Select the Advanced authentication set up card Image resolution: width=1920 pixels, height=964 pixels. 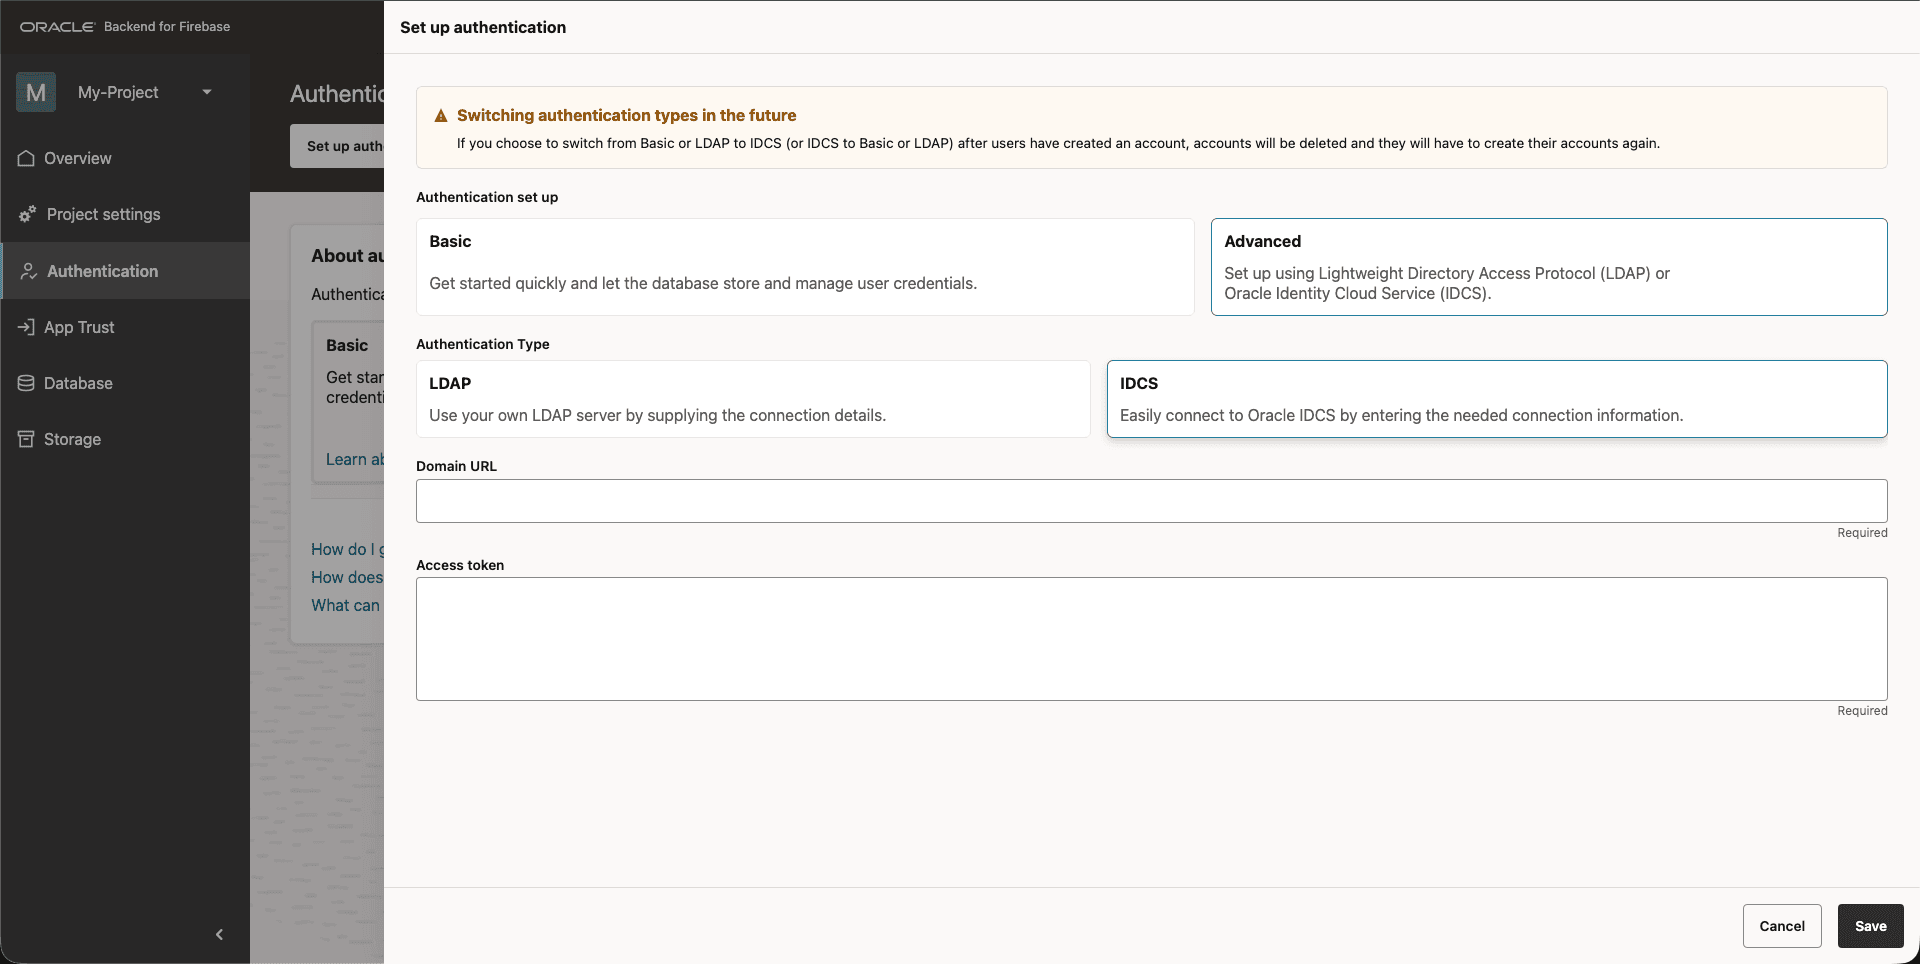(x=1549, y=267)
